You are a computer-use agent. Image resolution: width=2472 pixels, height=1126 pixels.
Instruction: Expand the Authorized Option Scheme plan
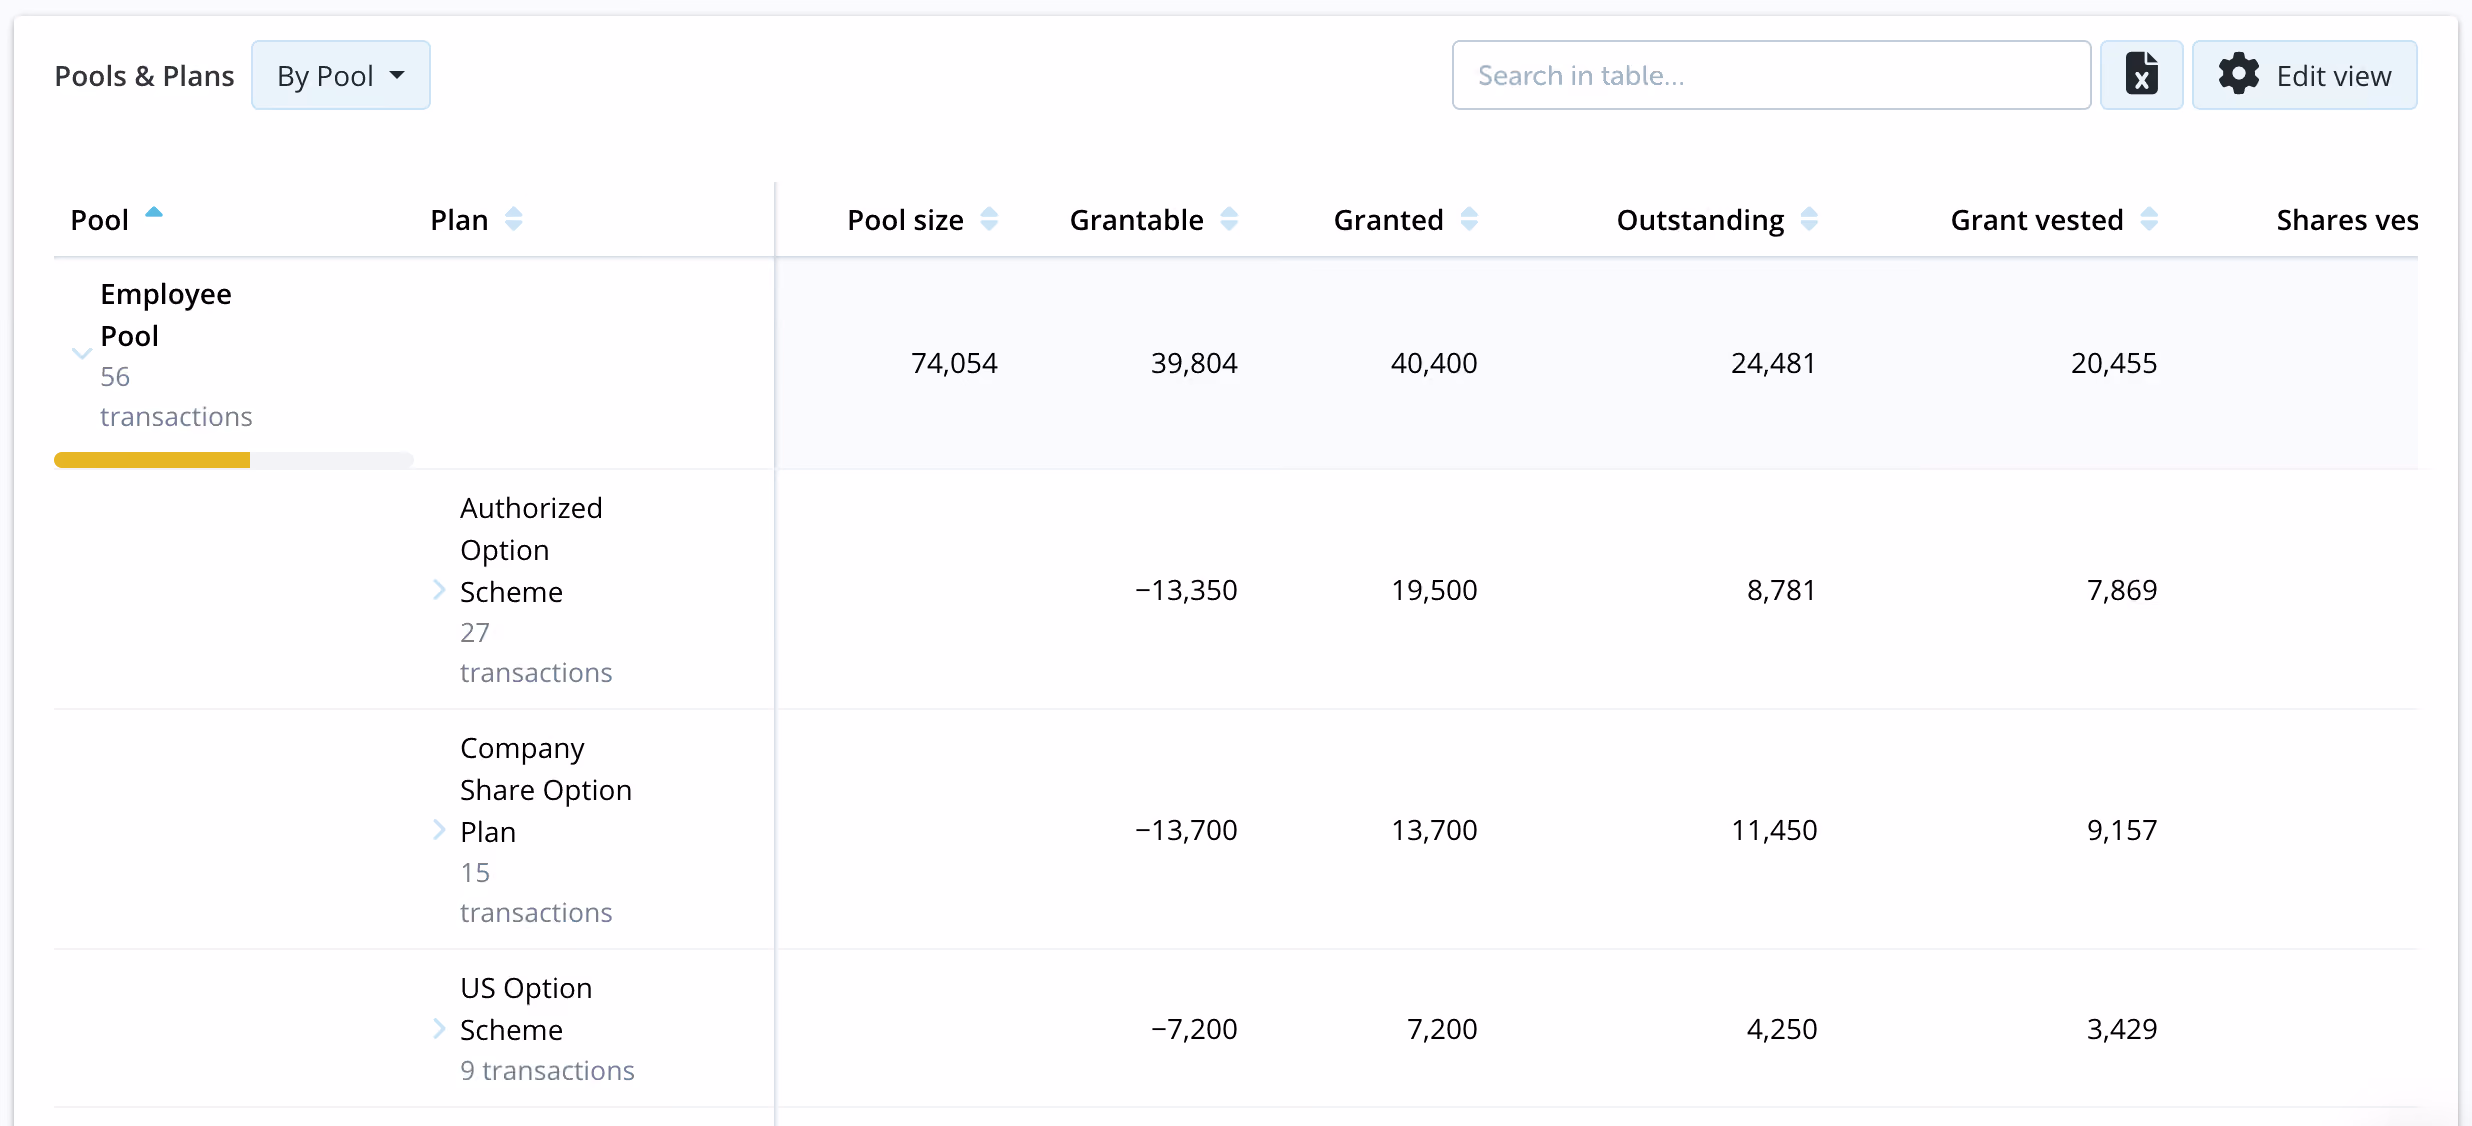pos(439,590)
